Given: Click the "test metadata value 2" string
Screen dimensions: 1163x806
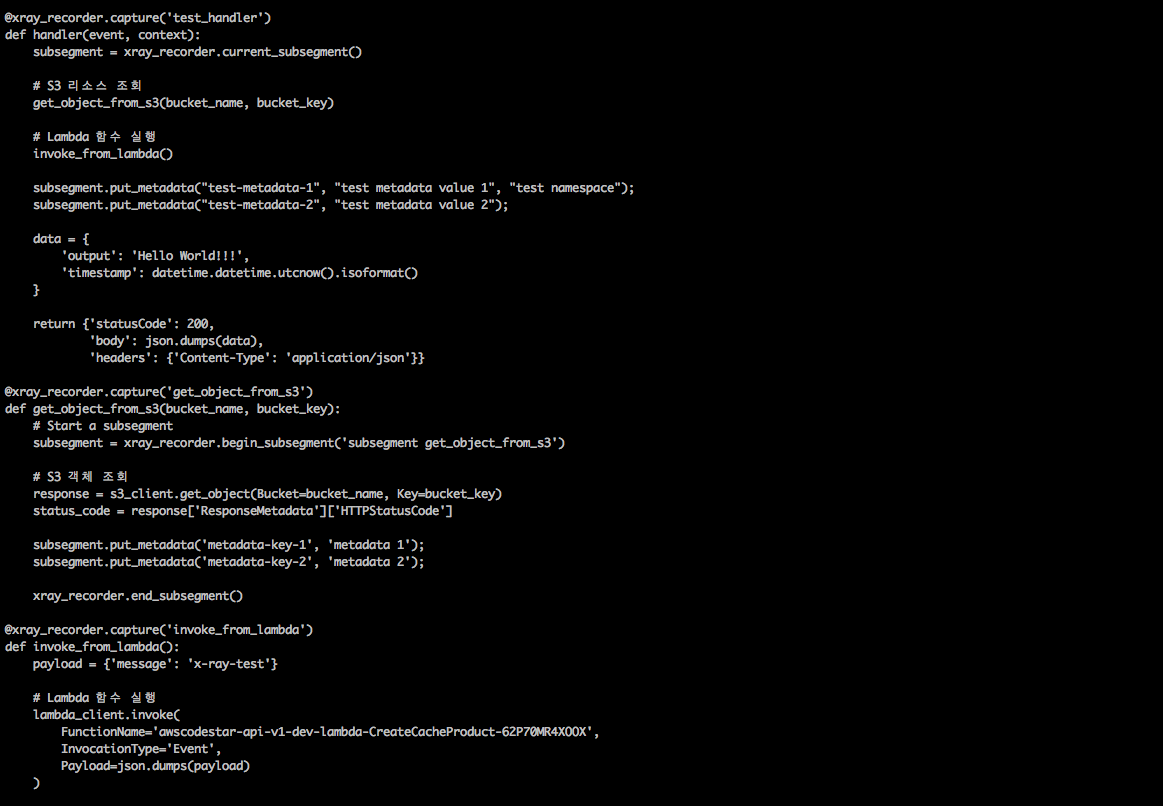Looking at the screenshot, I should click(419, 204).
